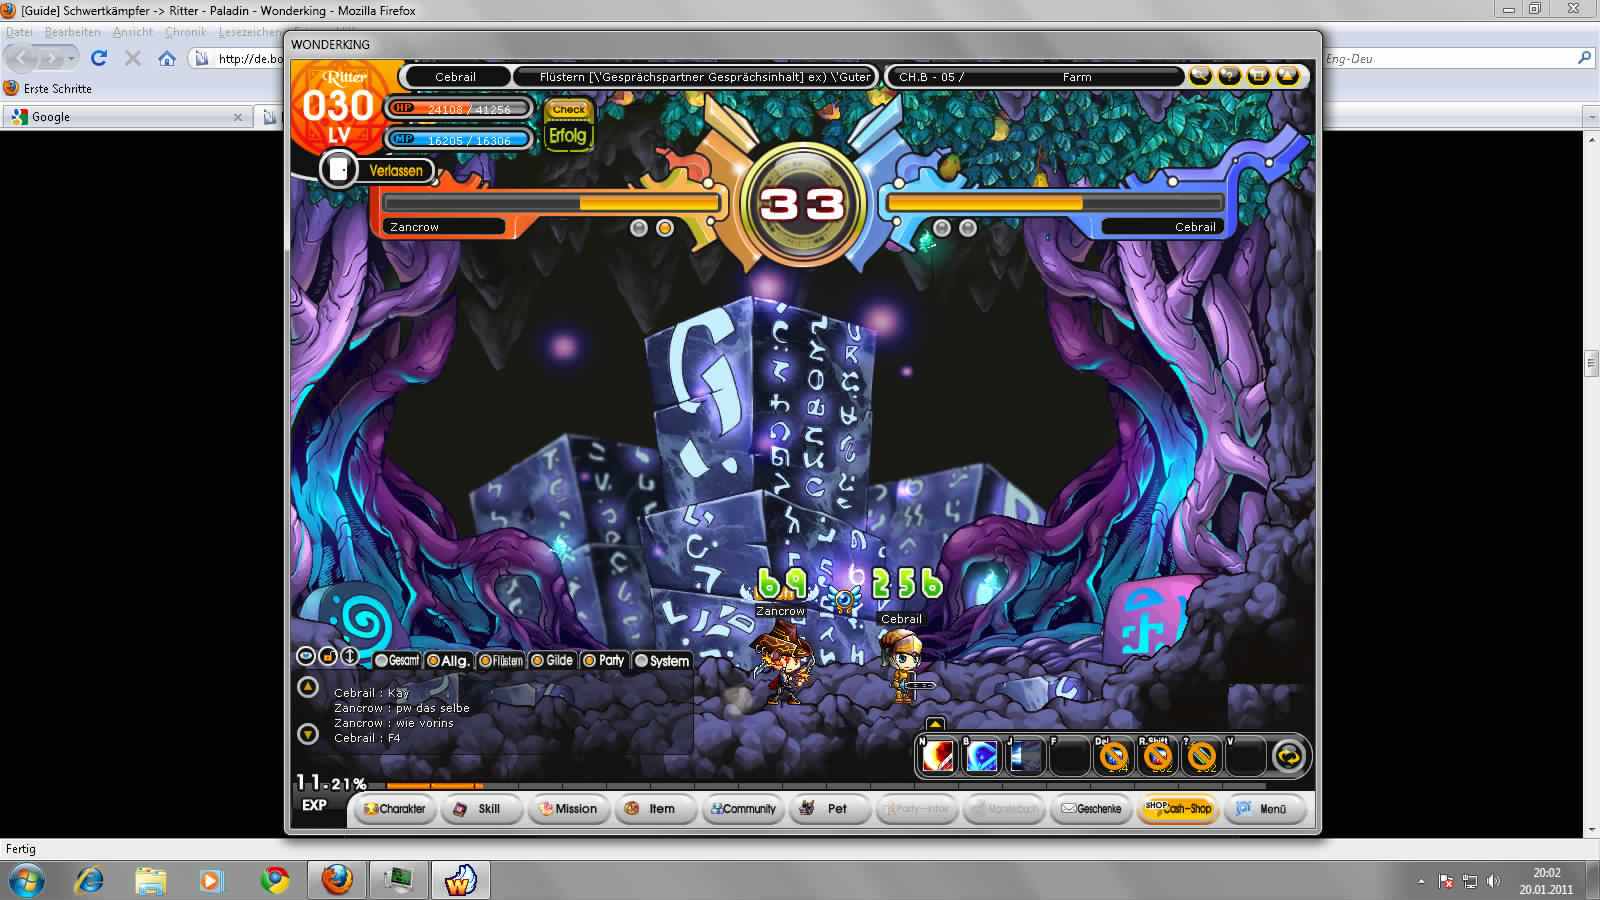Toggle the System chat filter

point(662,660)
